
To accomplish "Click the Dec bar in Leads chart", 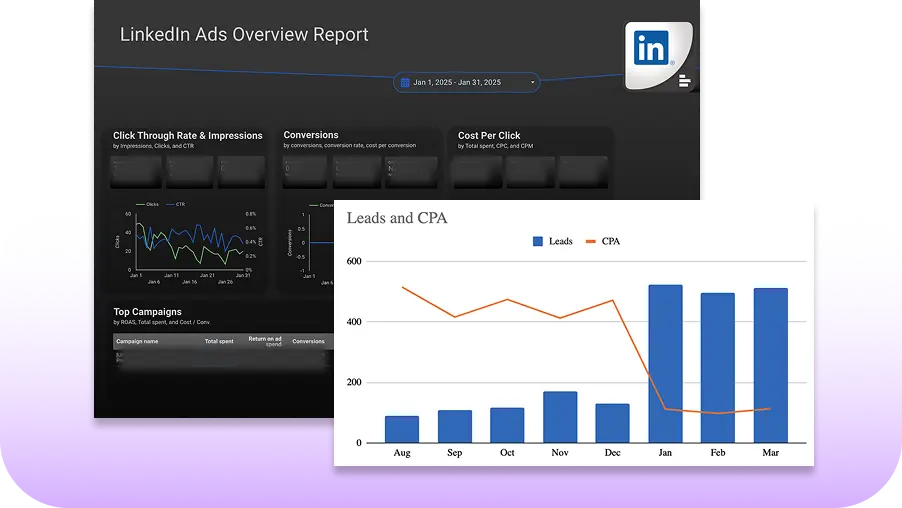I will coord(613,423).
